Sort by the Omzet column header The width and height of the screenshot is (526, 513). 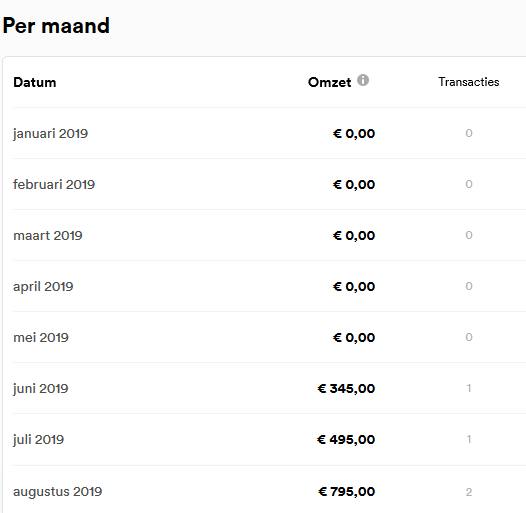tap(329, 83)
